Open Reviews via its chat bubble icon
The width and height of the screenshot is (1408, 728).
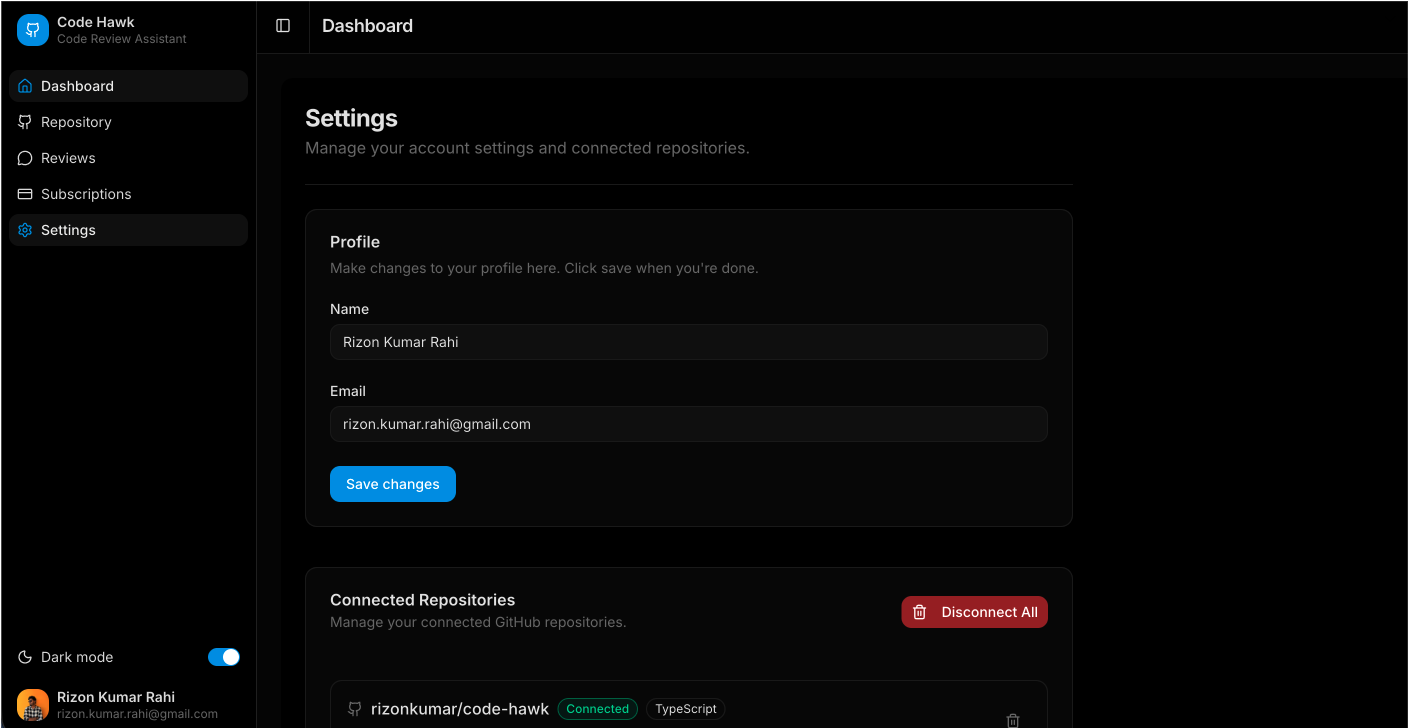point(24,158)
